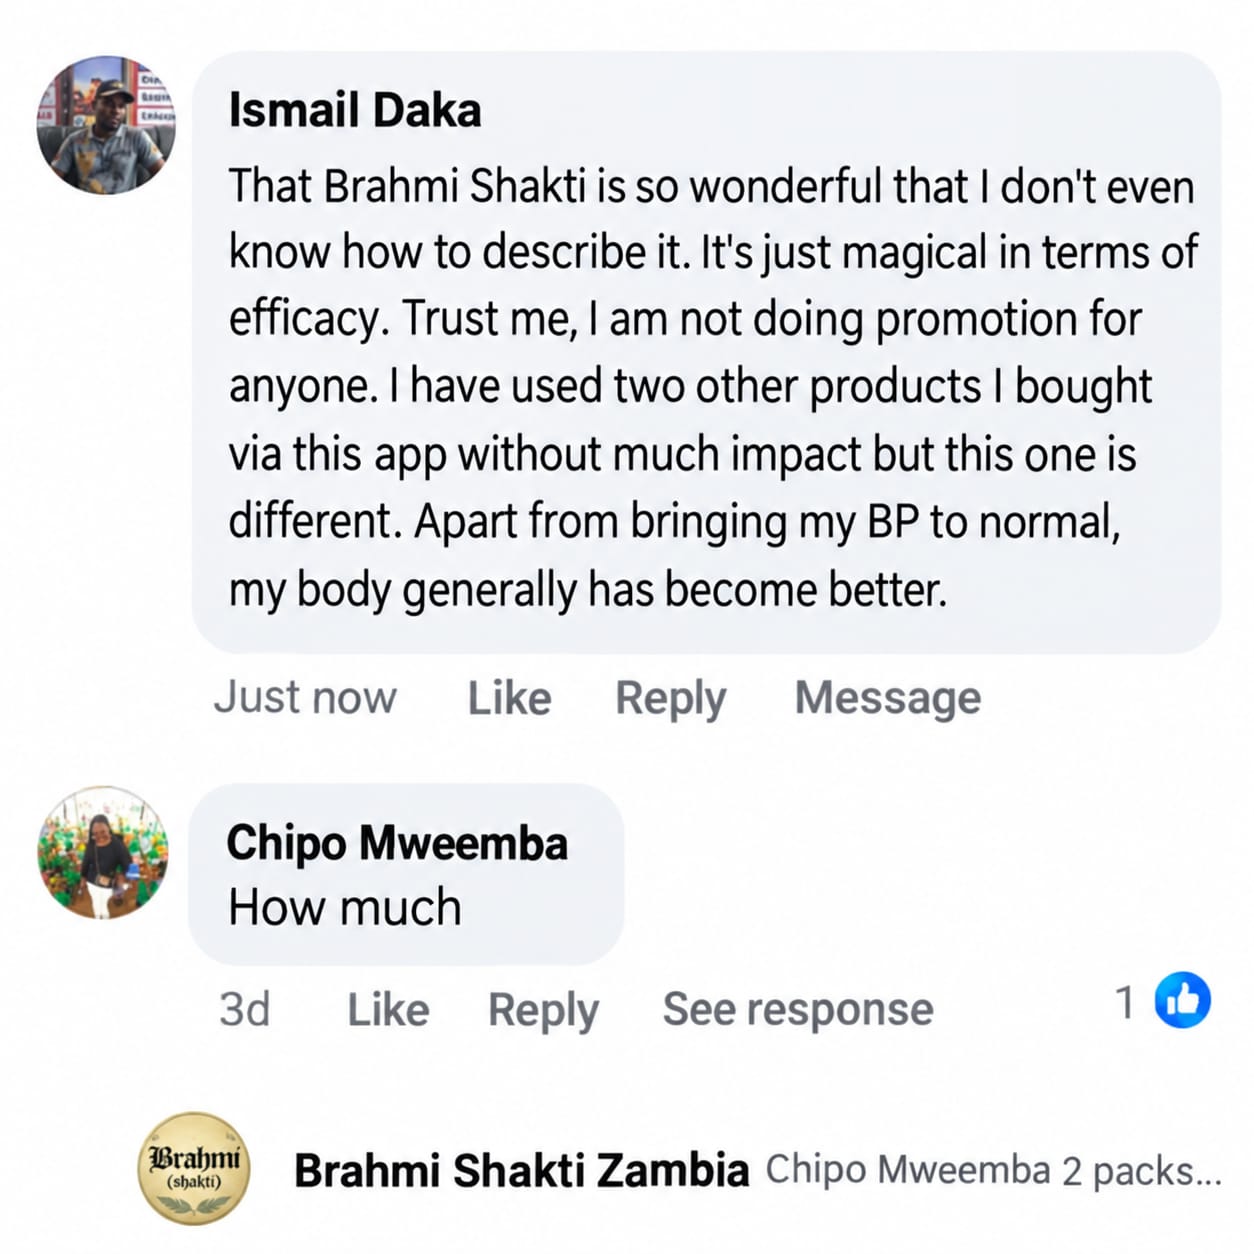Viewport: 1254px width, 1254px height.
Task: Expand See response under Chipo's comment
Action: coord(798,1009)
